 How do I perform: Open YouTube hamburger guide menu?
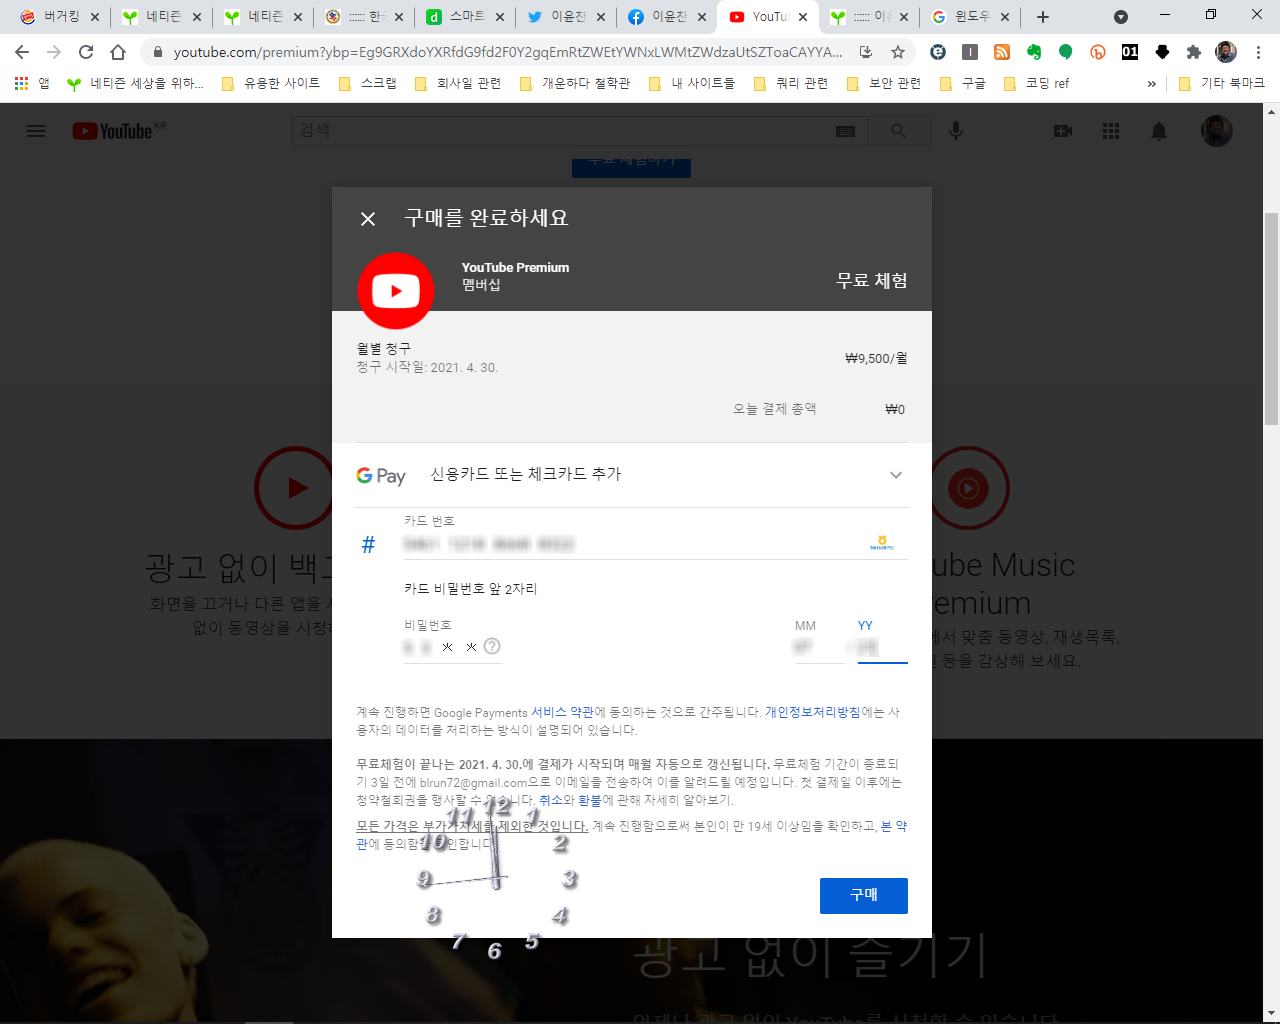click(36, 131)
